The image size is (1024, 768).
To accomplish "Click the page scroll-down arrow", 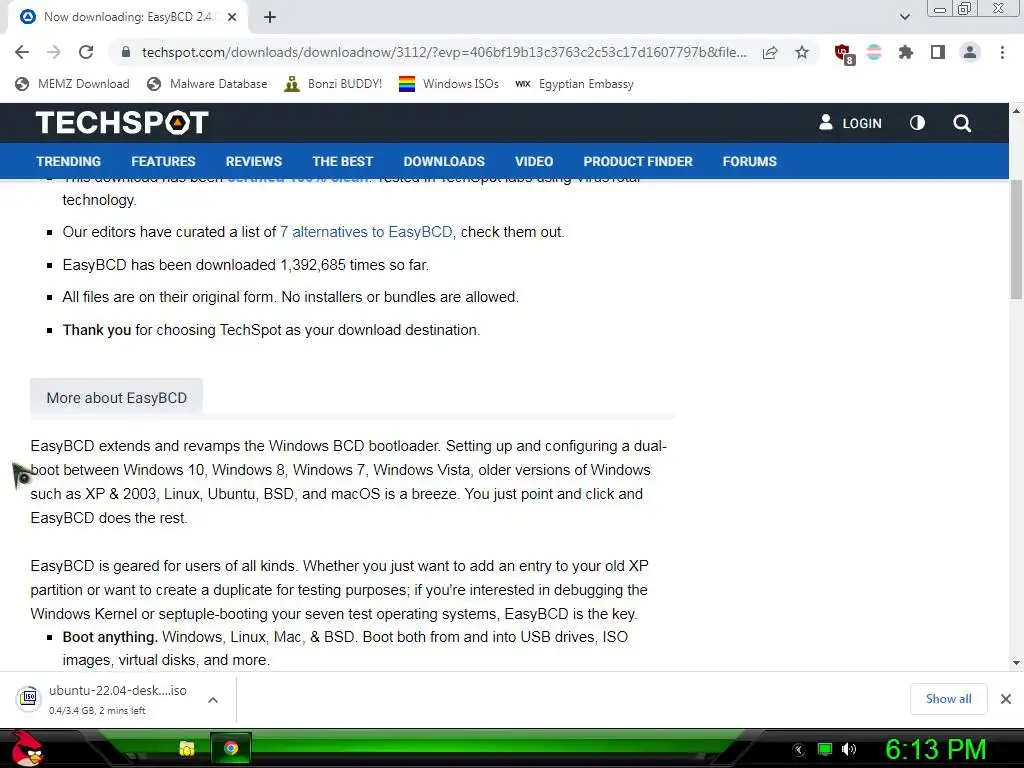I will (x=1016, y=663).
